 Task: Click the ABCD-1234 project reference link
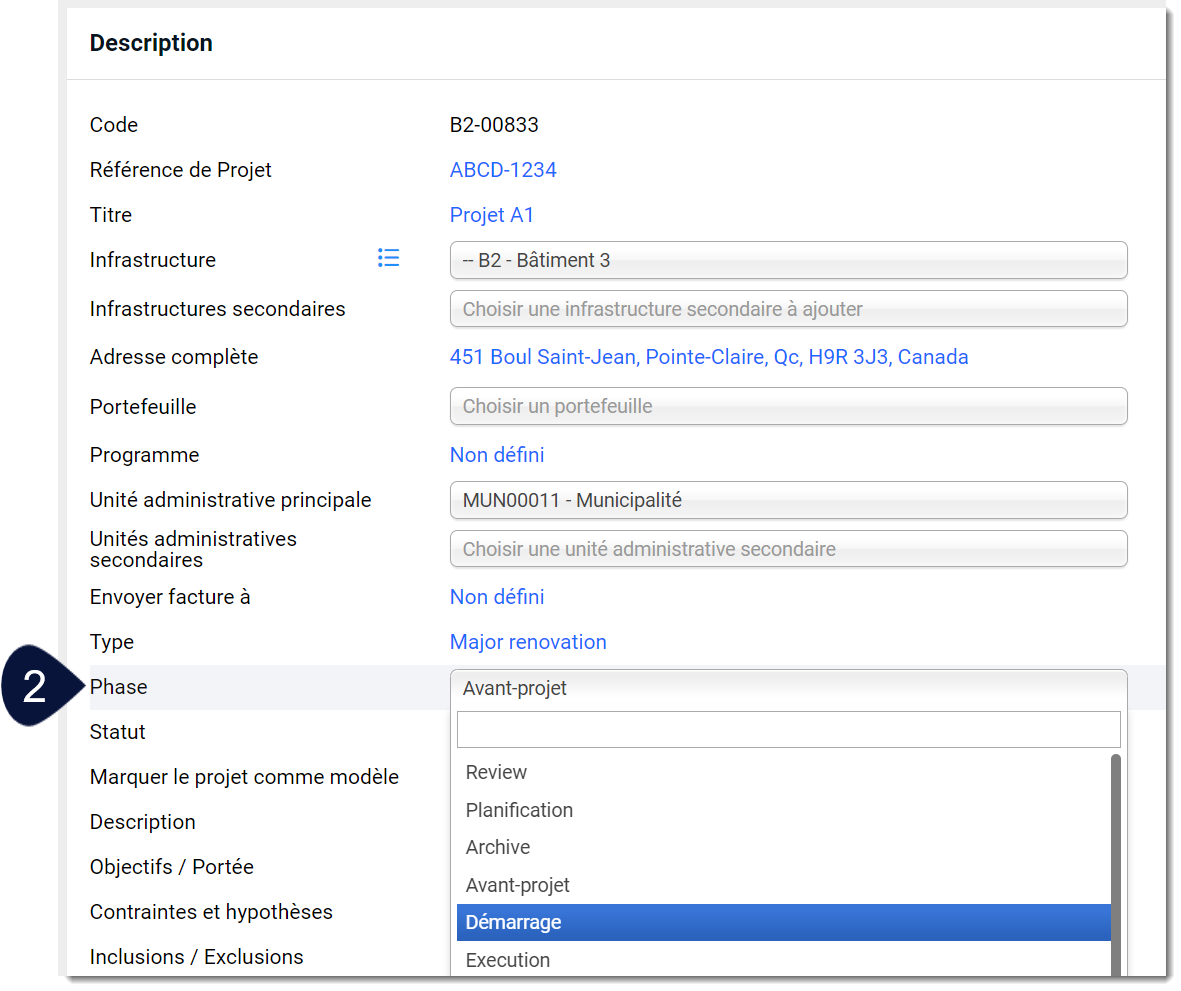coord(503,170)
